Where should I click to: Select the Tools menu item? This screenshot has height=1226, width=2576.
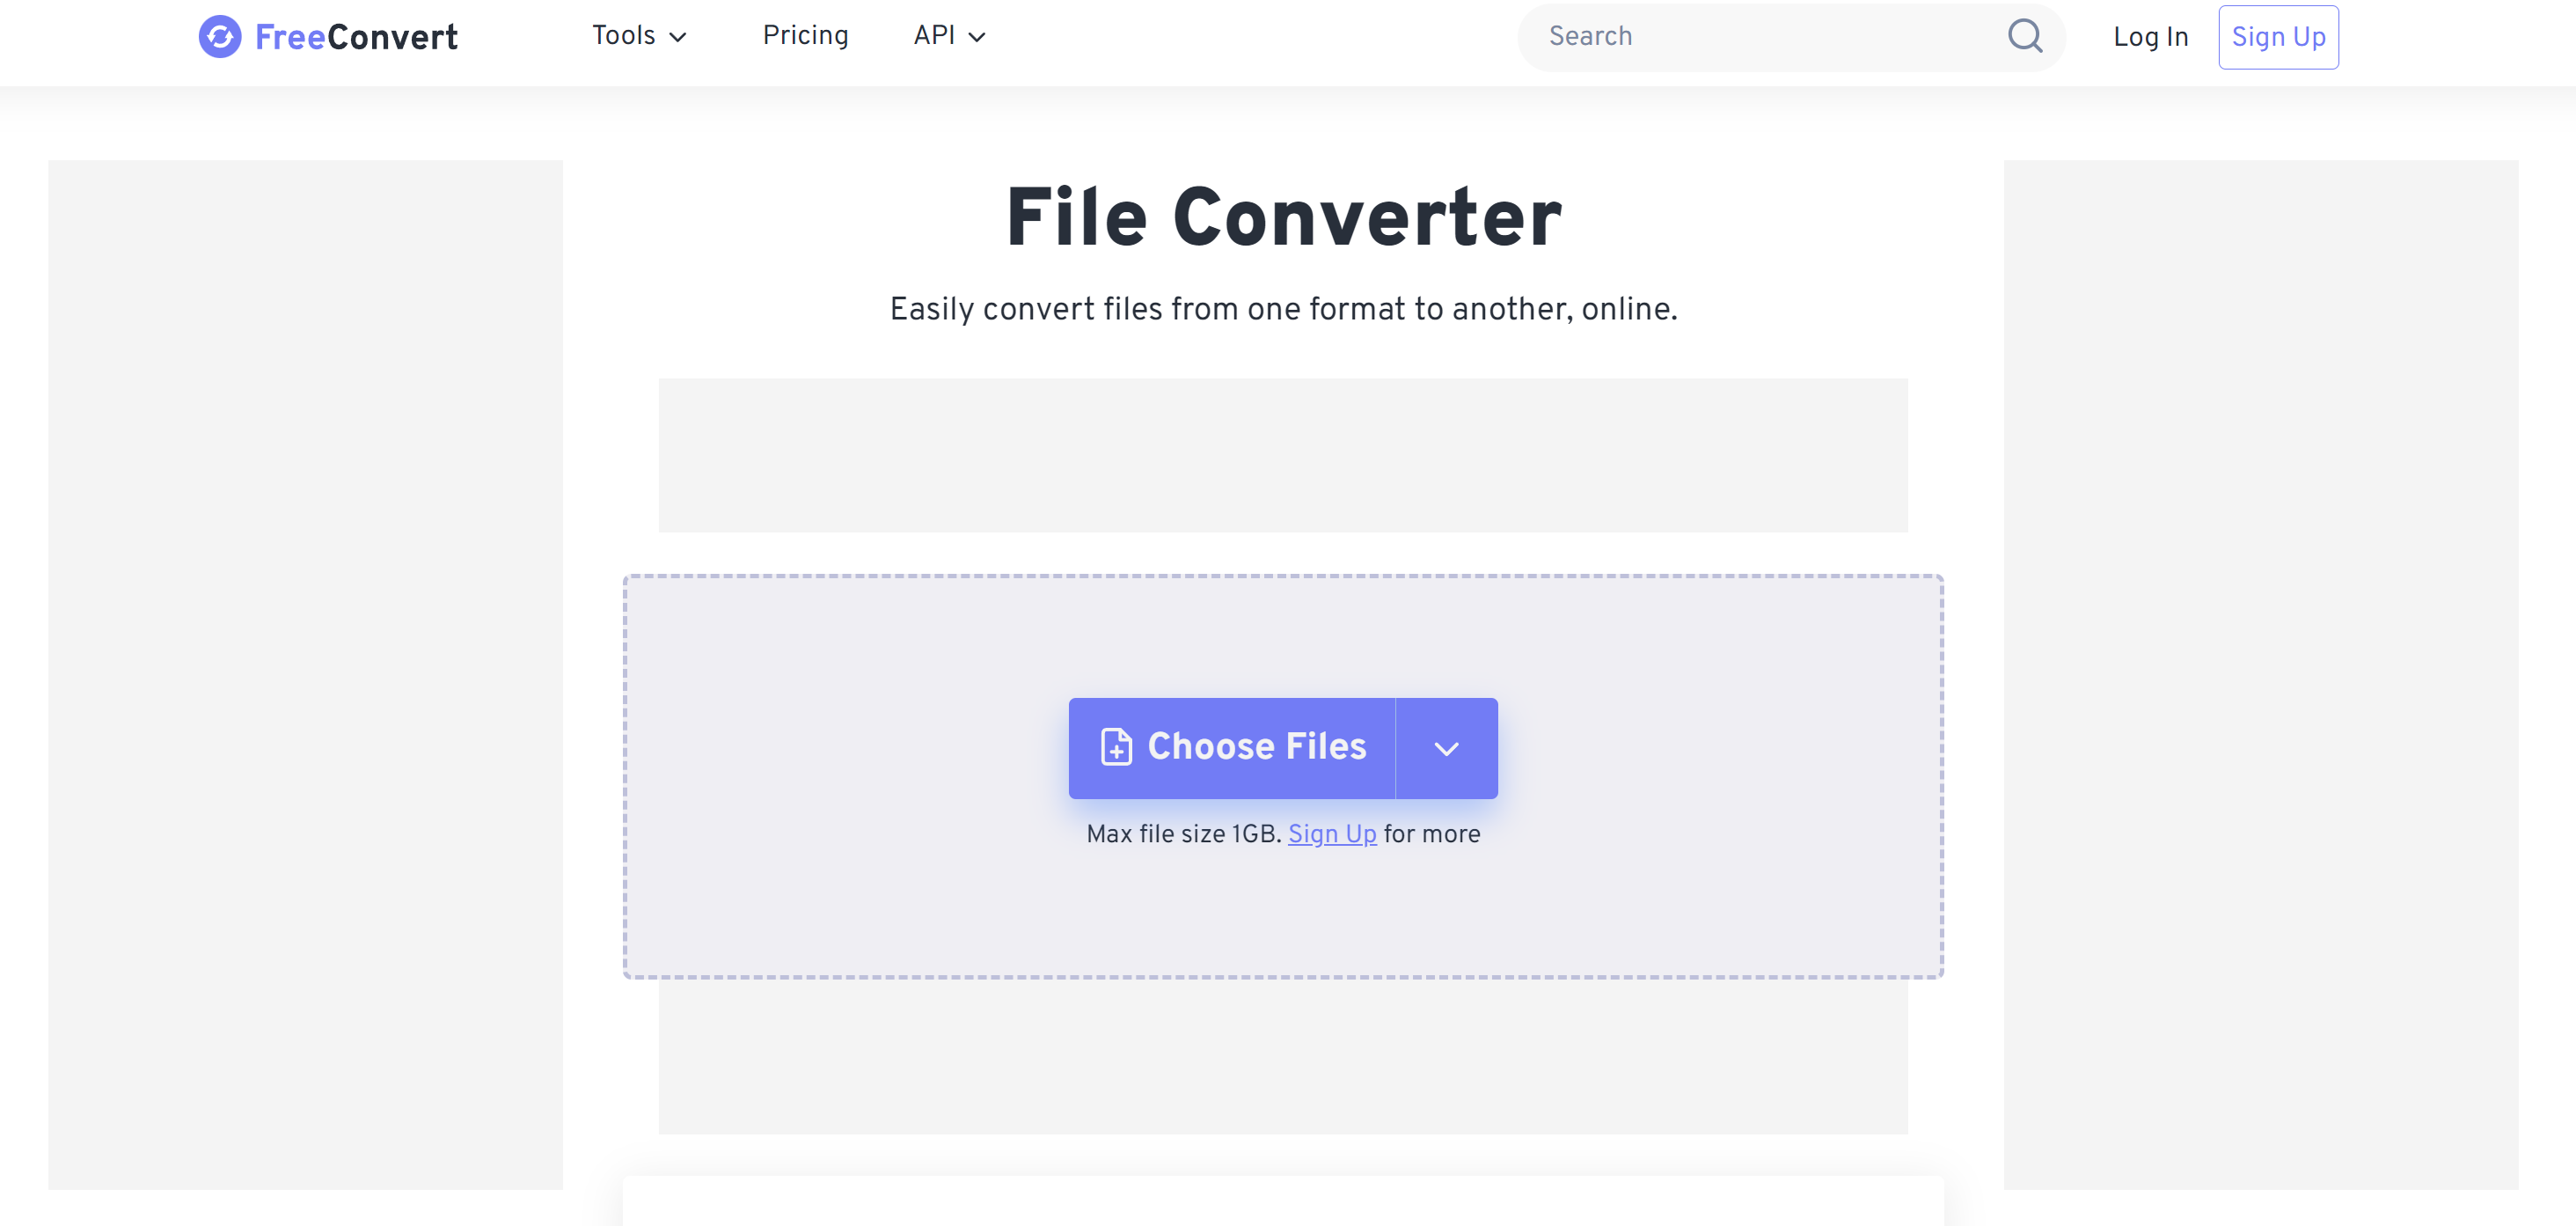tap(623, 36)
